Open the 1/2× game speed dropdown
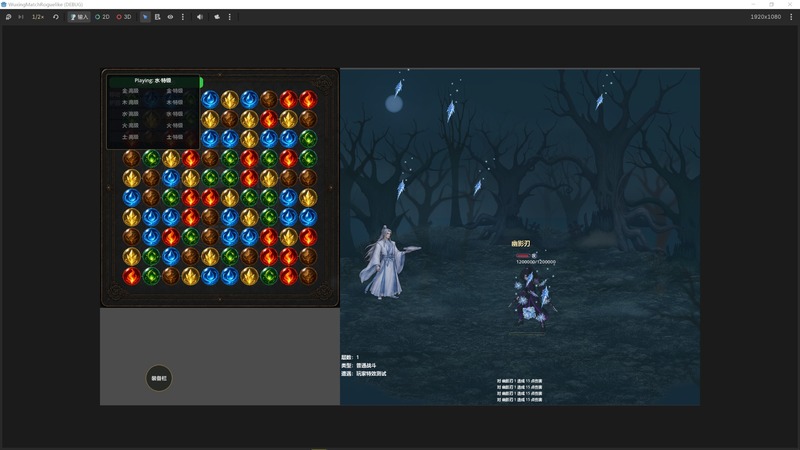Image resolution: width=800 pixels, height=450 pixels. pyautogui.click(x=38, y=17)
